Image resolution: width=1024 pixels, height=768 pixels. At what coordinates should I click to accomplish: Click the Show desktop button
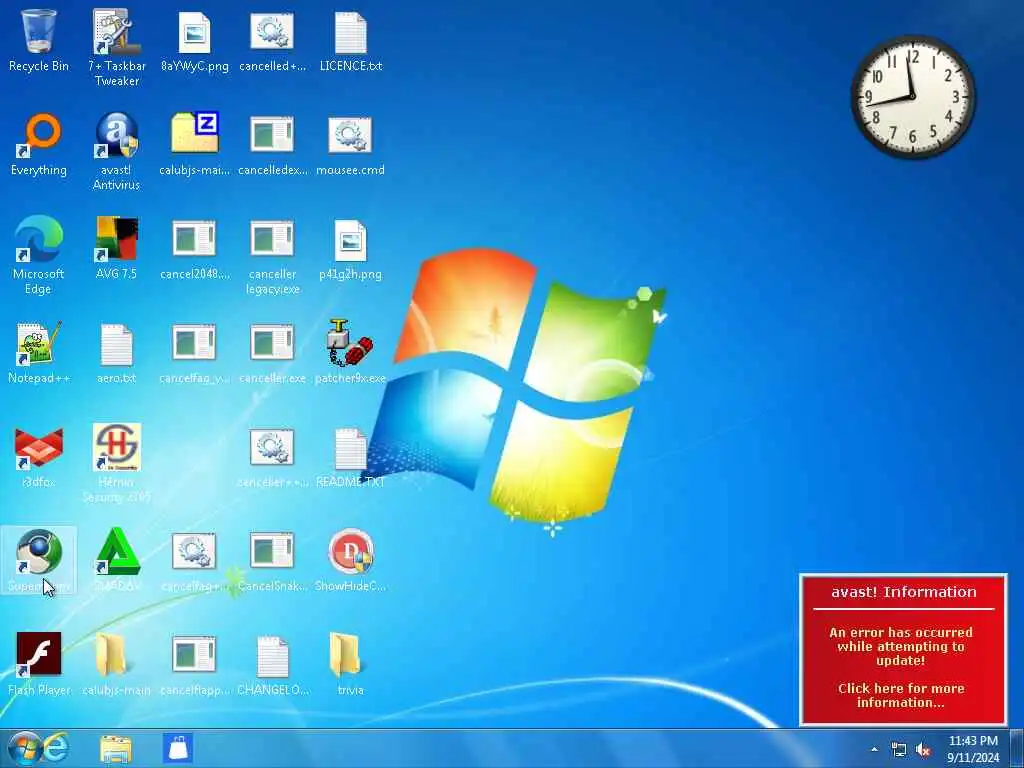tap(1017, 748)
